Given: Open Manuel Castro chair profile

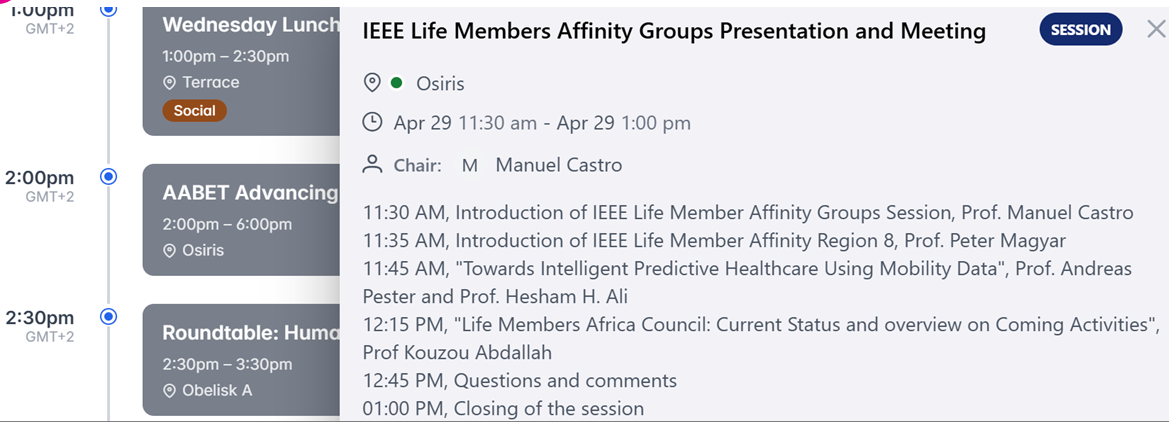Looking at the screenshot, I should click(558, 165).
